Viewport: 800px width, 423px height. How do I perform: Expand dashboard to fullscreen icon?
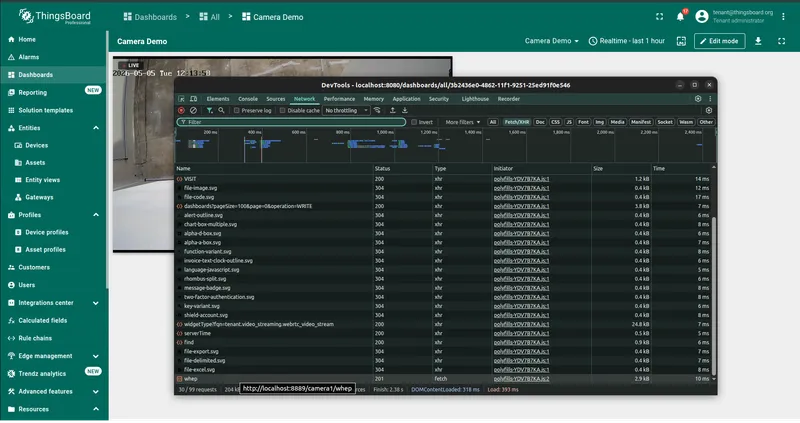point(782,41)
